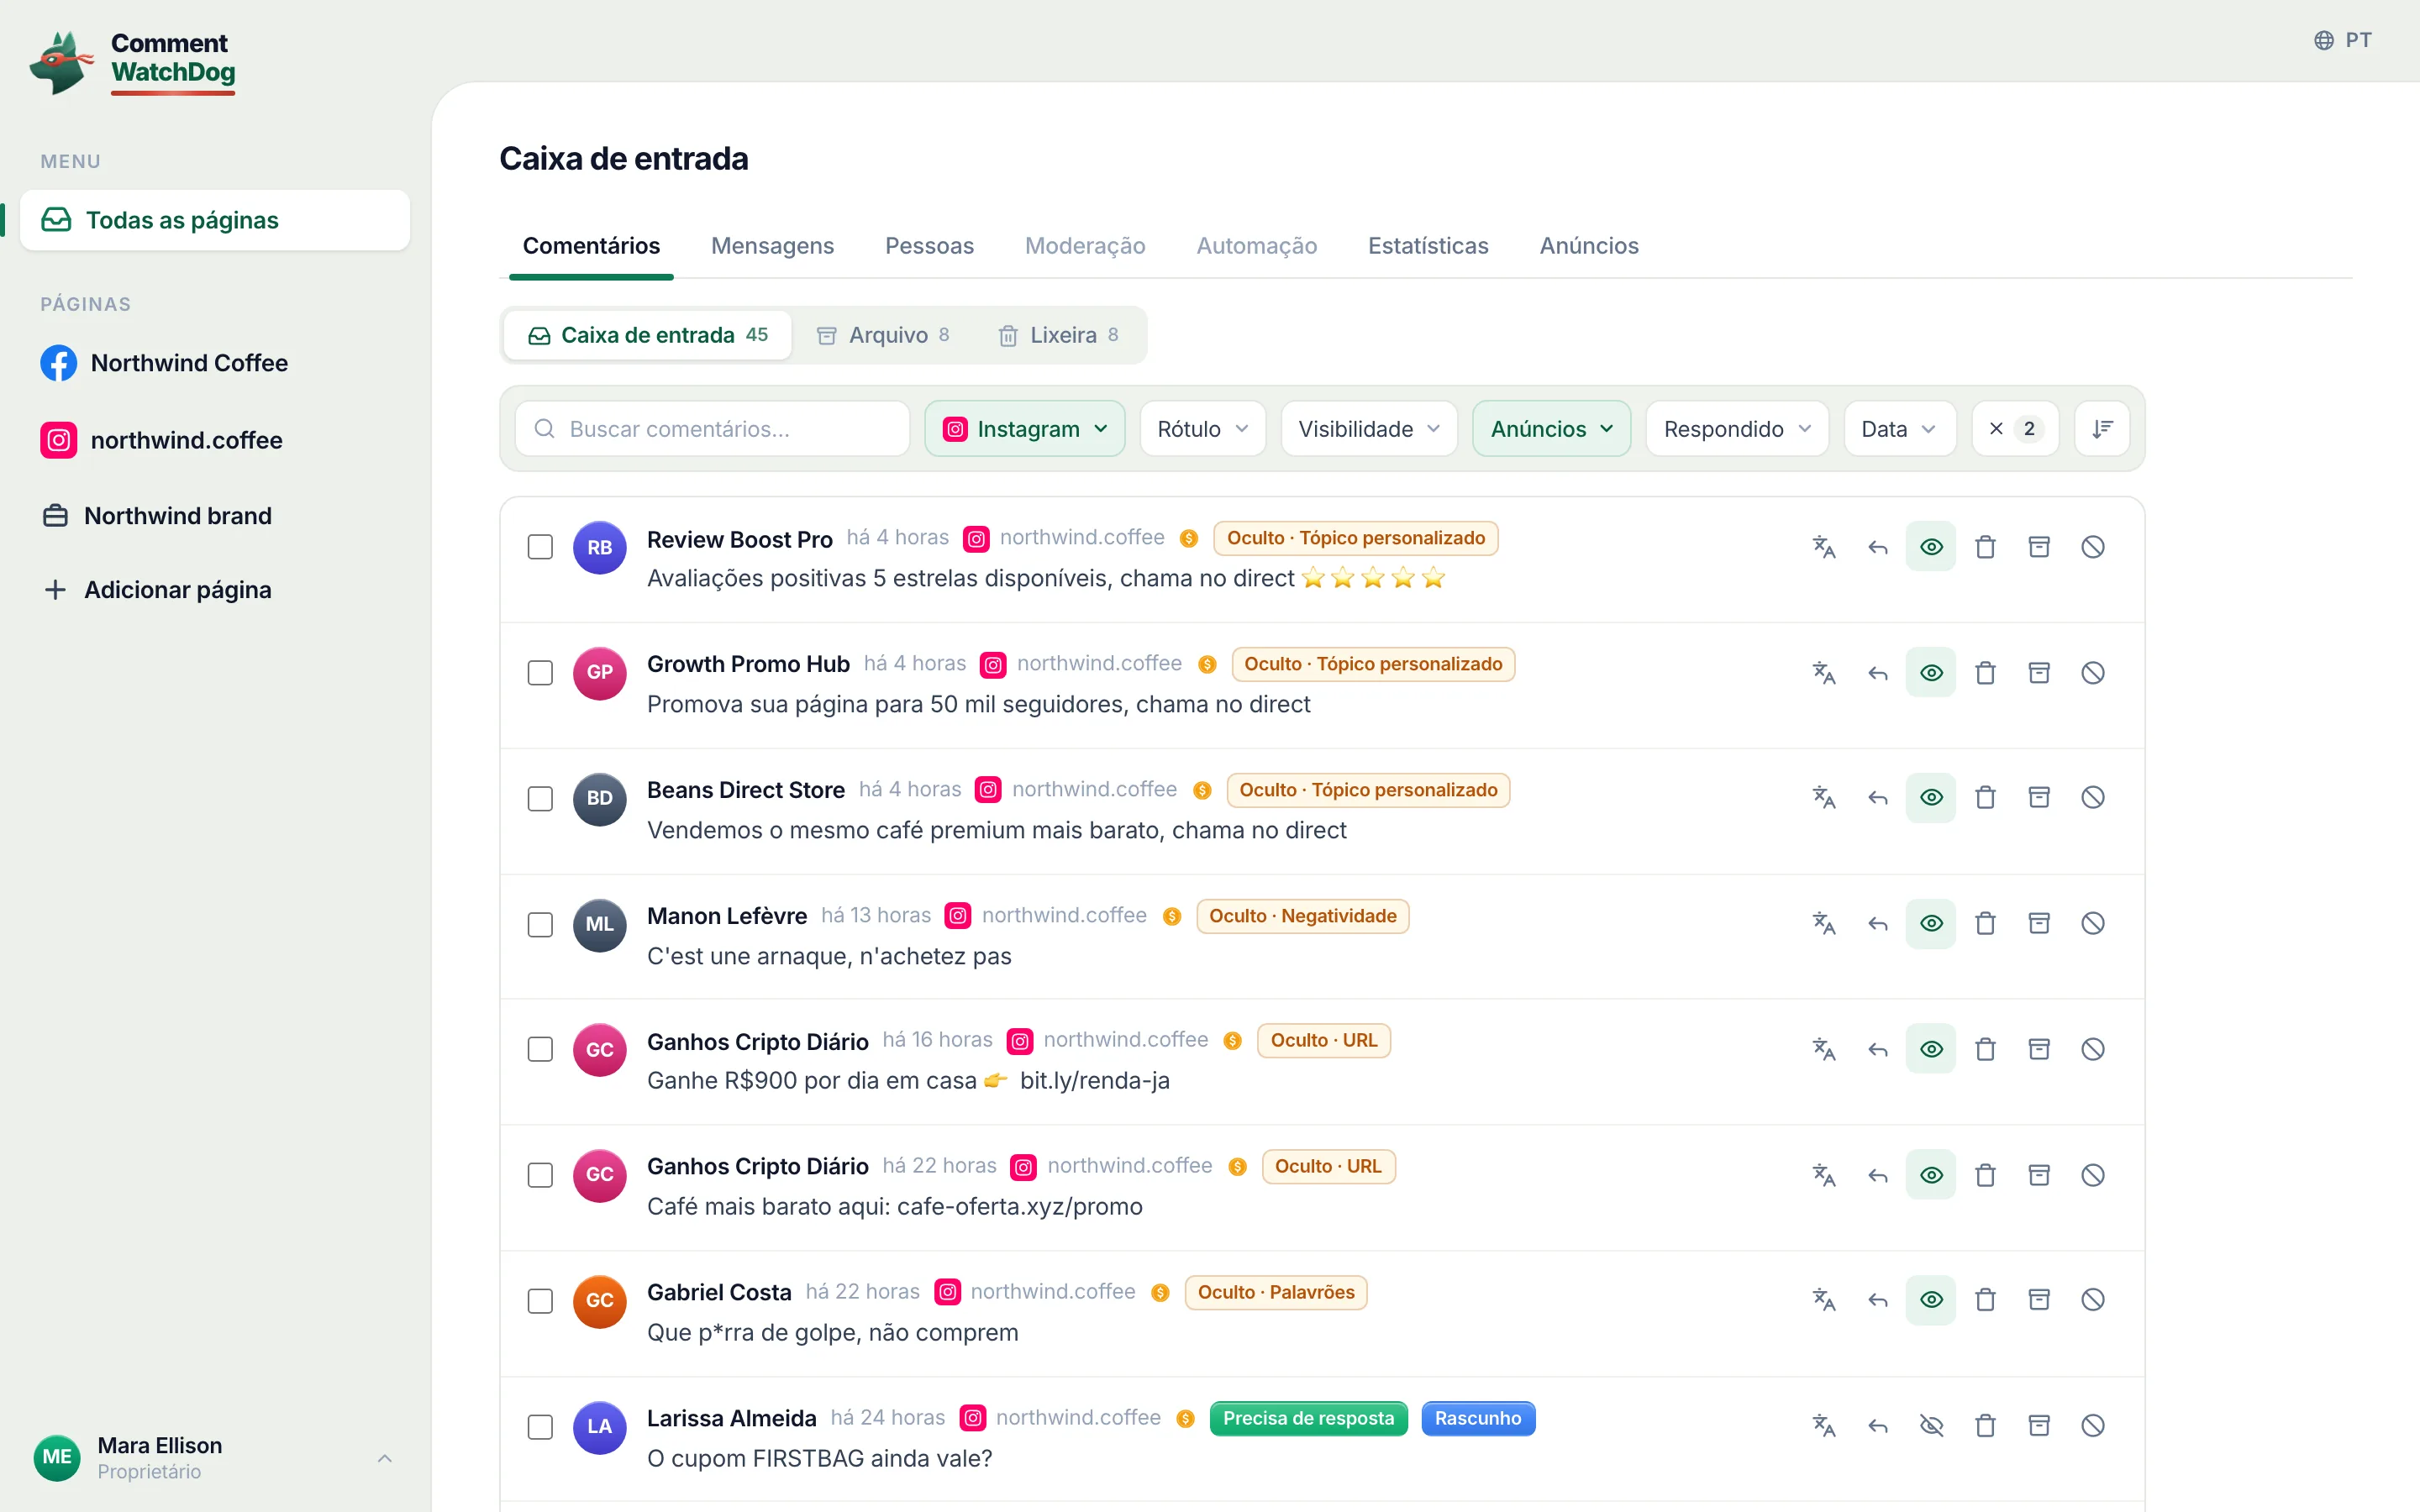Go to the Estatísticas tab
Screen dimensions: 2420x1512
pyautogui.click(x=1428, y=246)
